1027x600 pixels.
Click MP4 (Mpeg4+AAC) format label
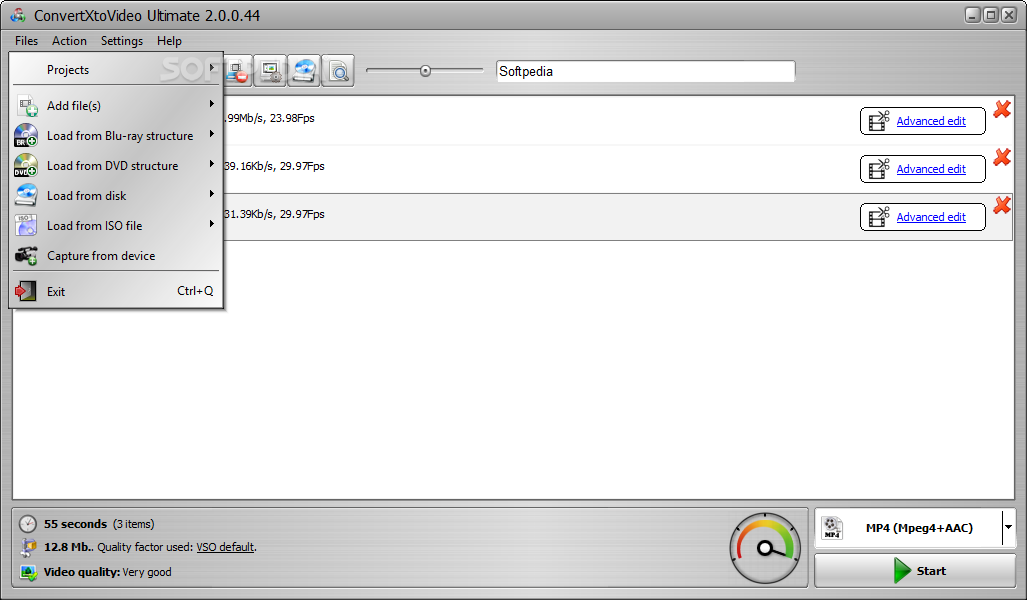(919, 528)
